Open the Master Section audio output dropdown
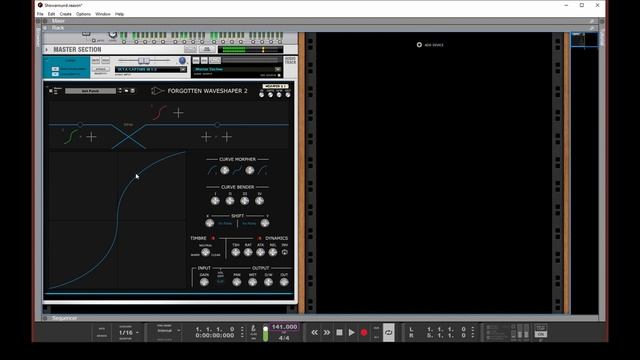Image resolution: width=640 pixels, height=360 pixels. (278, 69)
